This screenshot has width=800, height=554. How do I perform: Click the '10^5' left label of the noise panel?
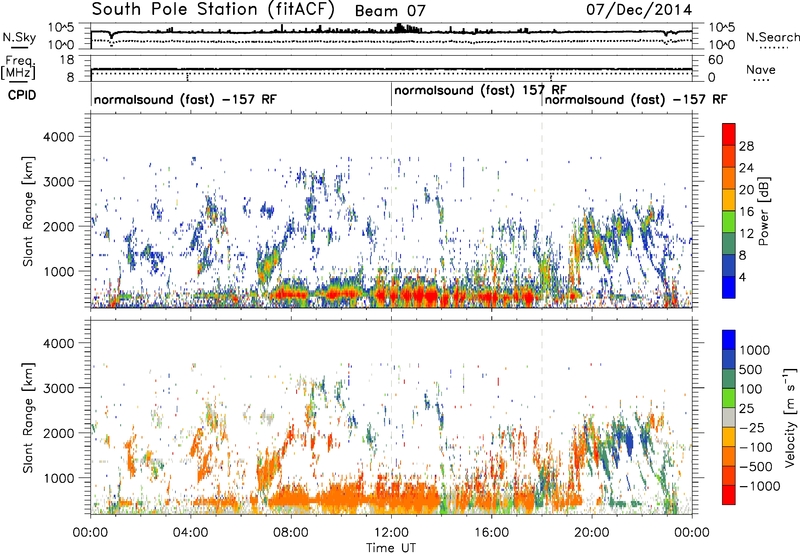tap(61, 27)
